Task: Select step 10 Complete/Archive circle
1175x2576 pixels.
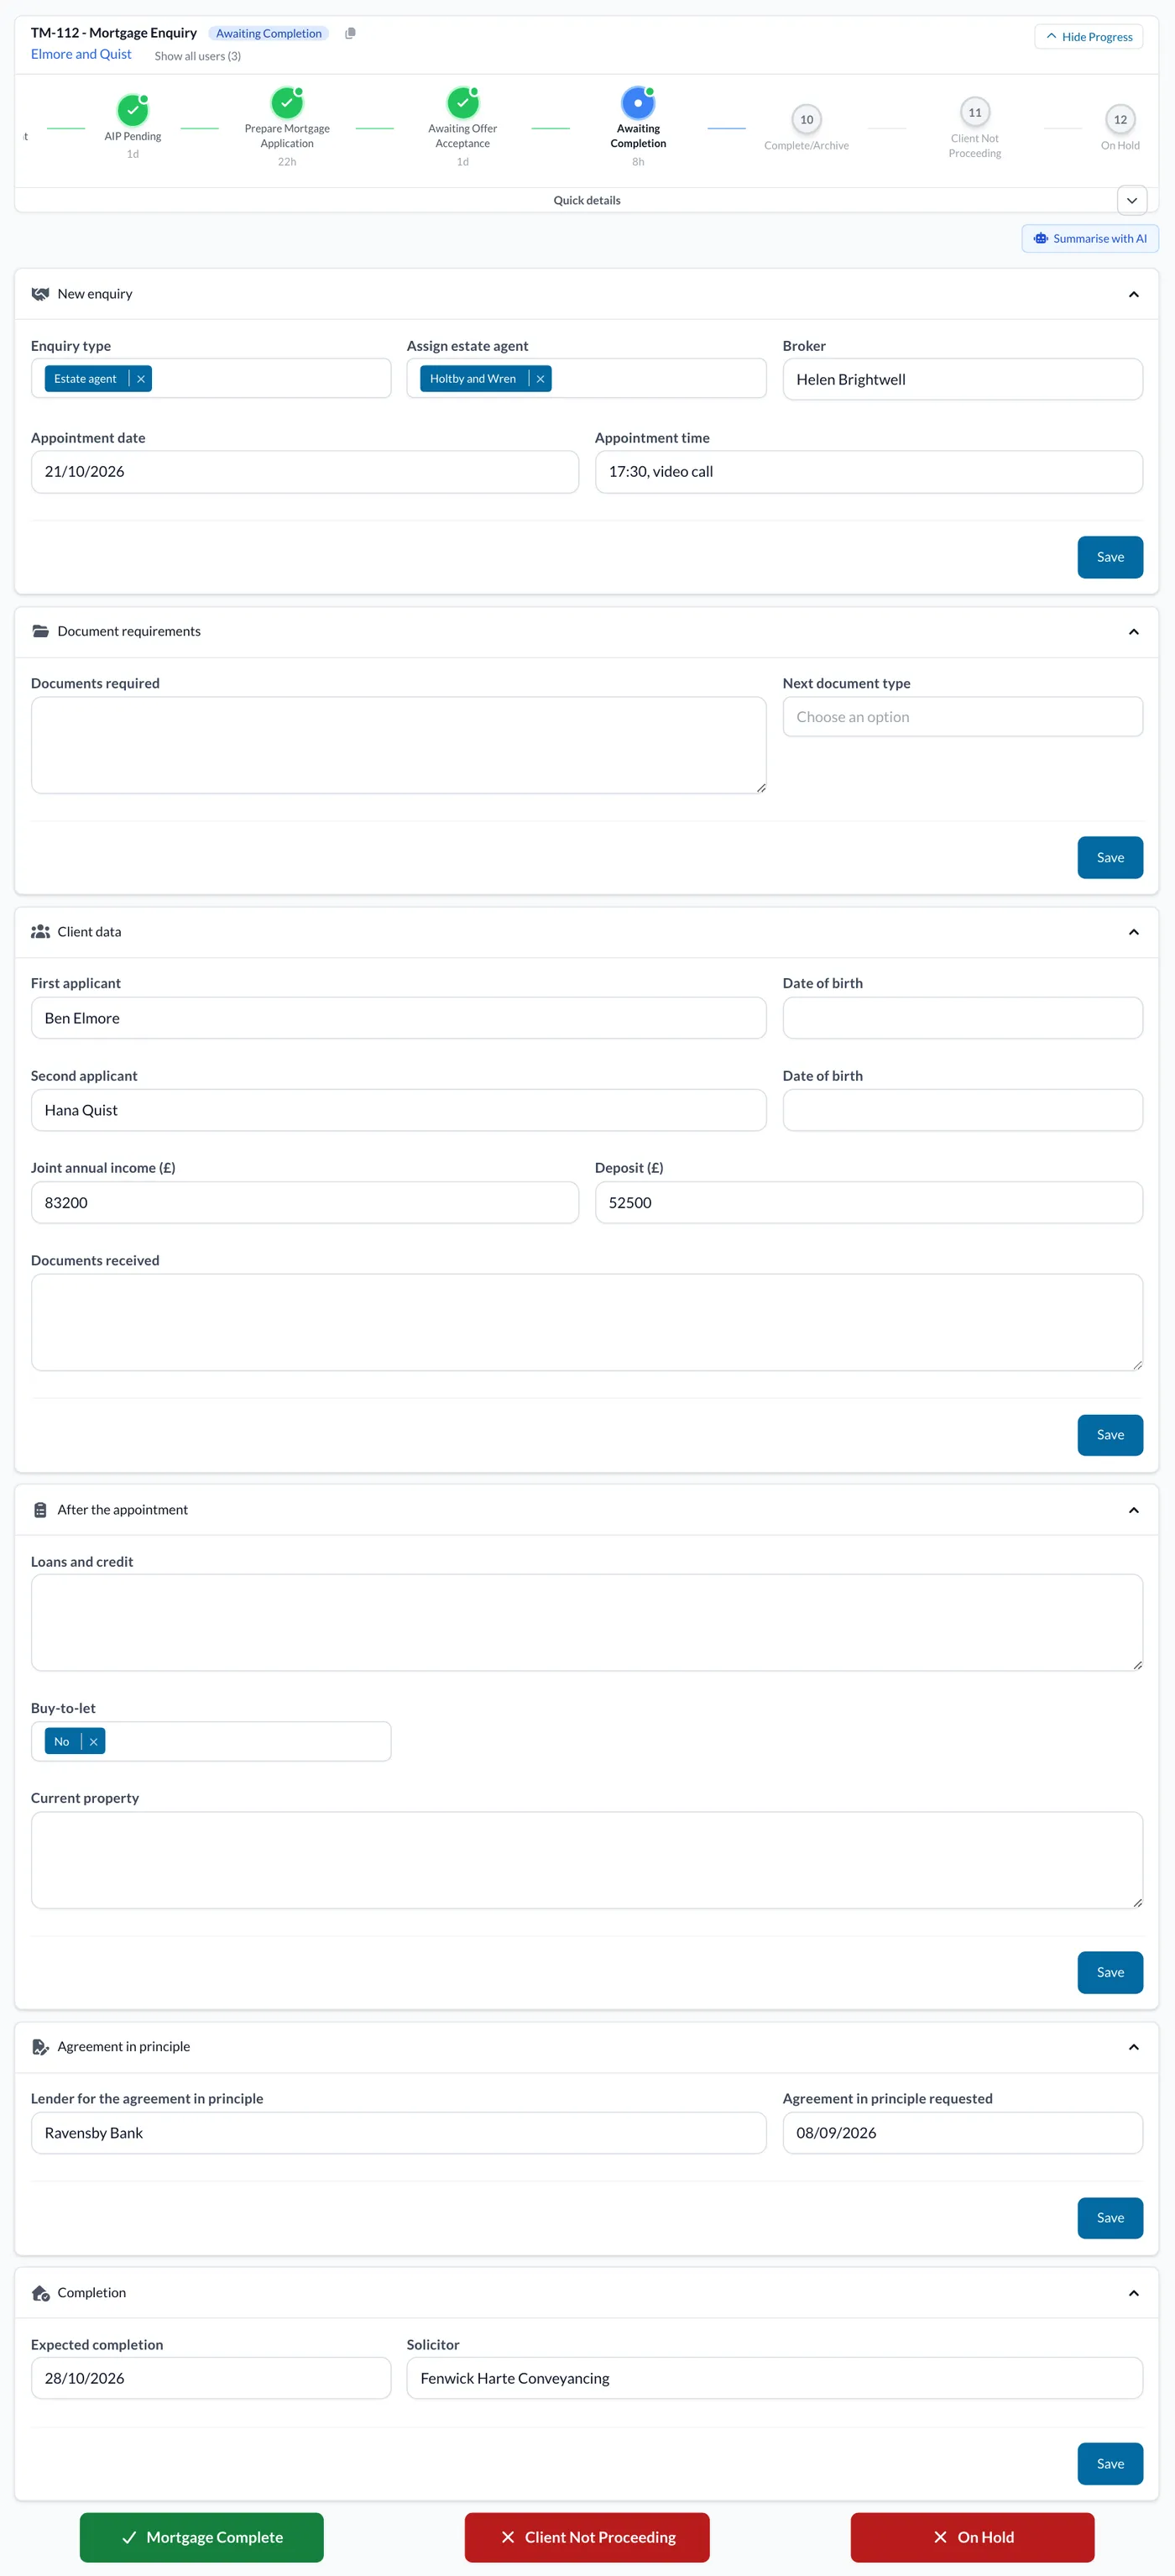Action: (806, 119)
